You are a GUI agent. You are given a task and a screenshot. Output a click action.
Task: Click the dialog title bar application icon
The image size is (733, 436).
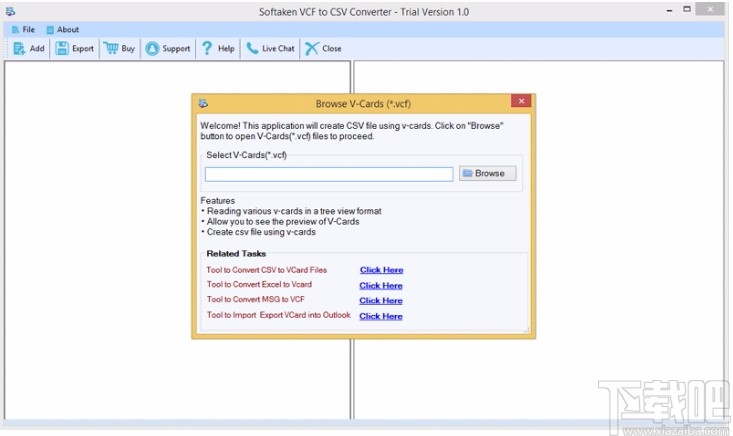coord(203,103)
